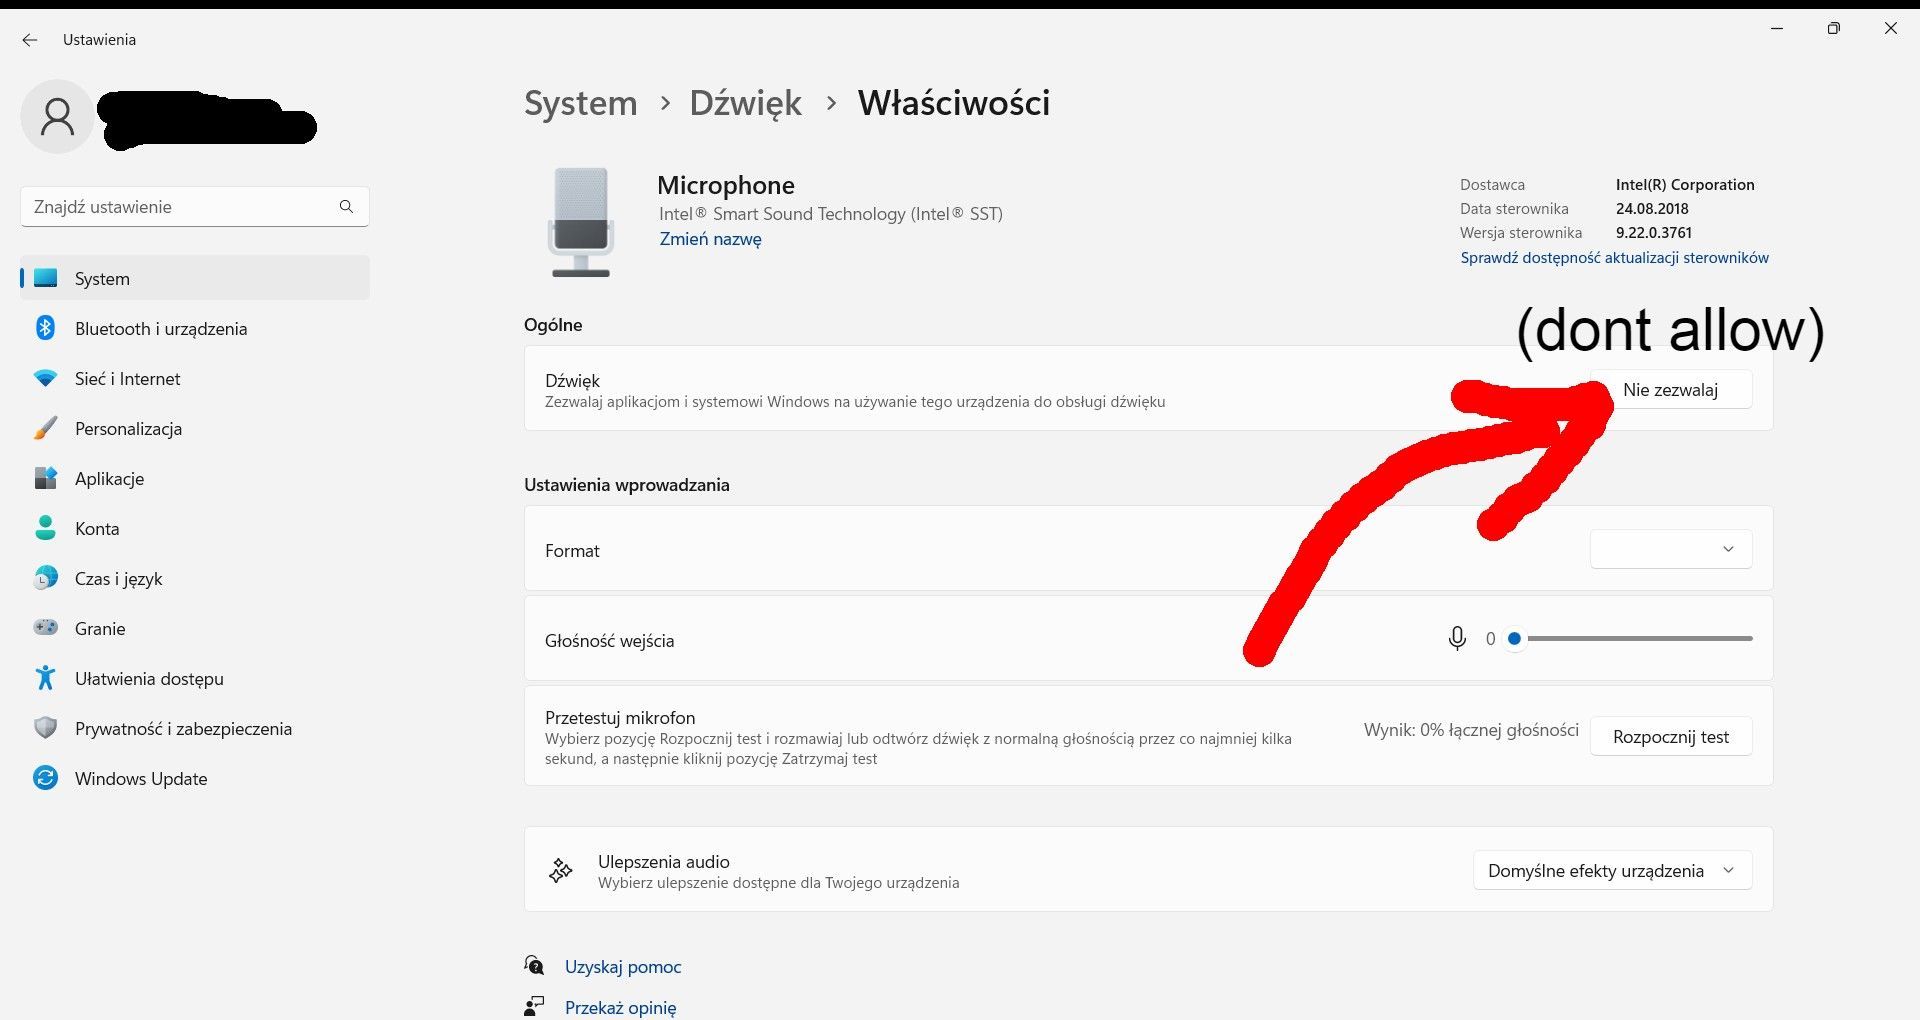Open Bluetooth i urządzenia settings
This screenshot has height=1020, width=1920.
coord(160,328)
